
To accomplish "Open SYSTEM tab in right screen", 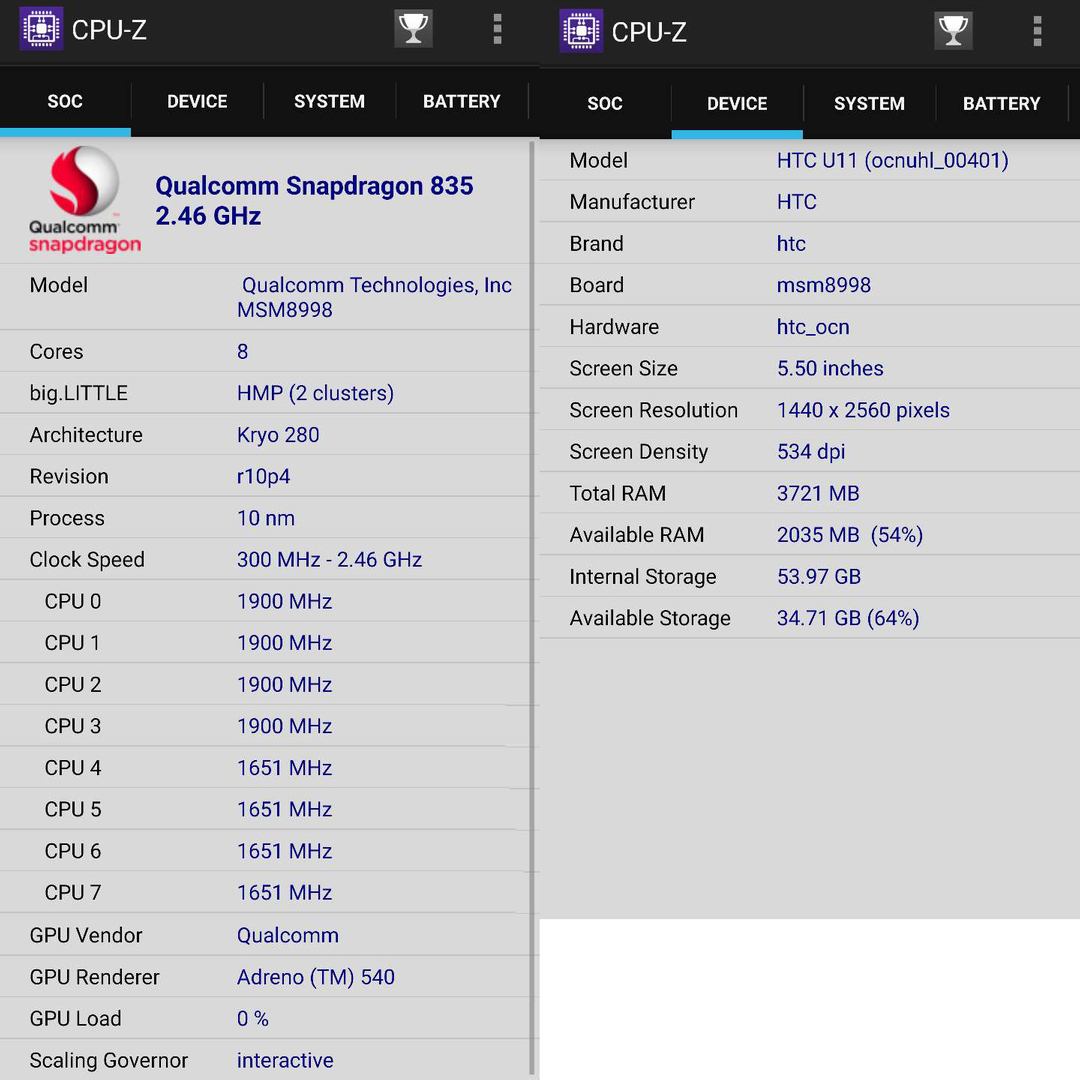I will click(x=869, y=103).
